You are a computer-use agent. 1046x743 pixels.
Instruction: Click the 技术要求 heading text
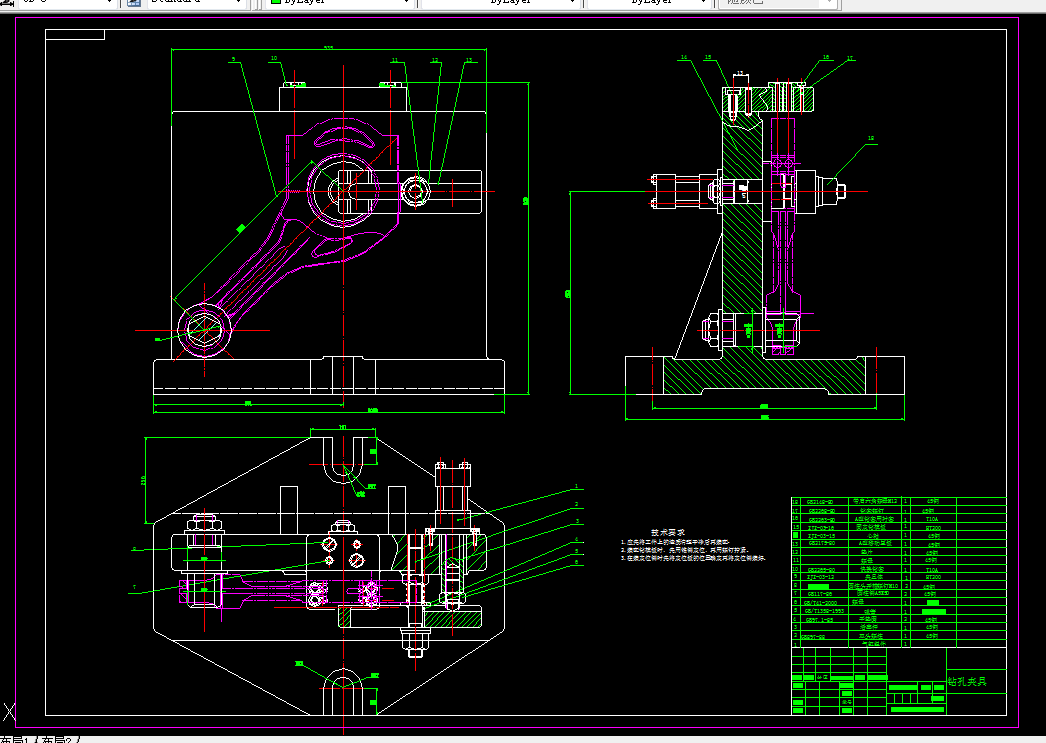[668, 532]
